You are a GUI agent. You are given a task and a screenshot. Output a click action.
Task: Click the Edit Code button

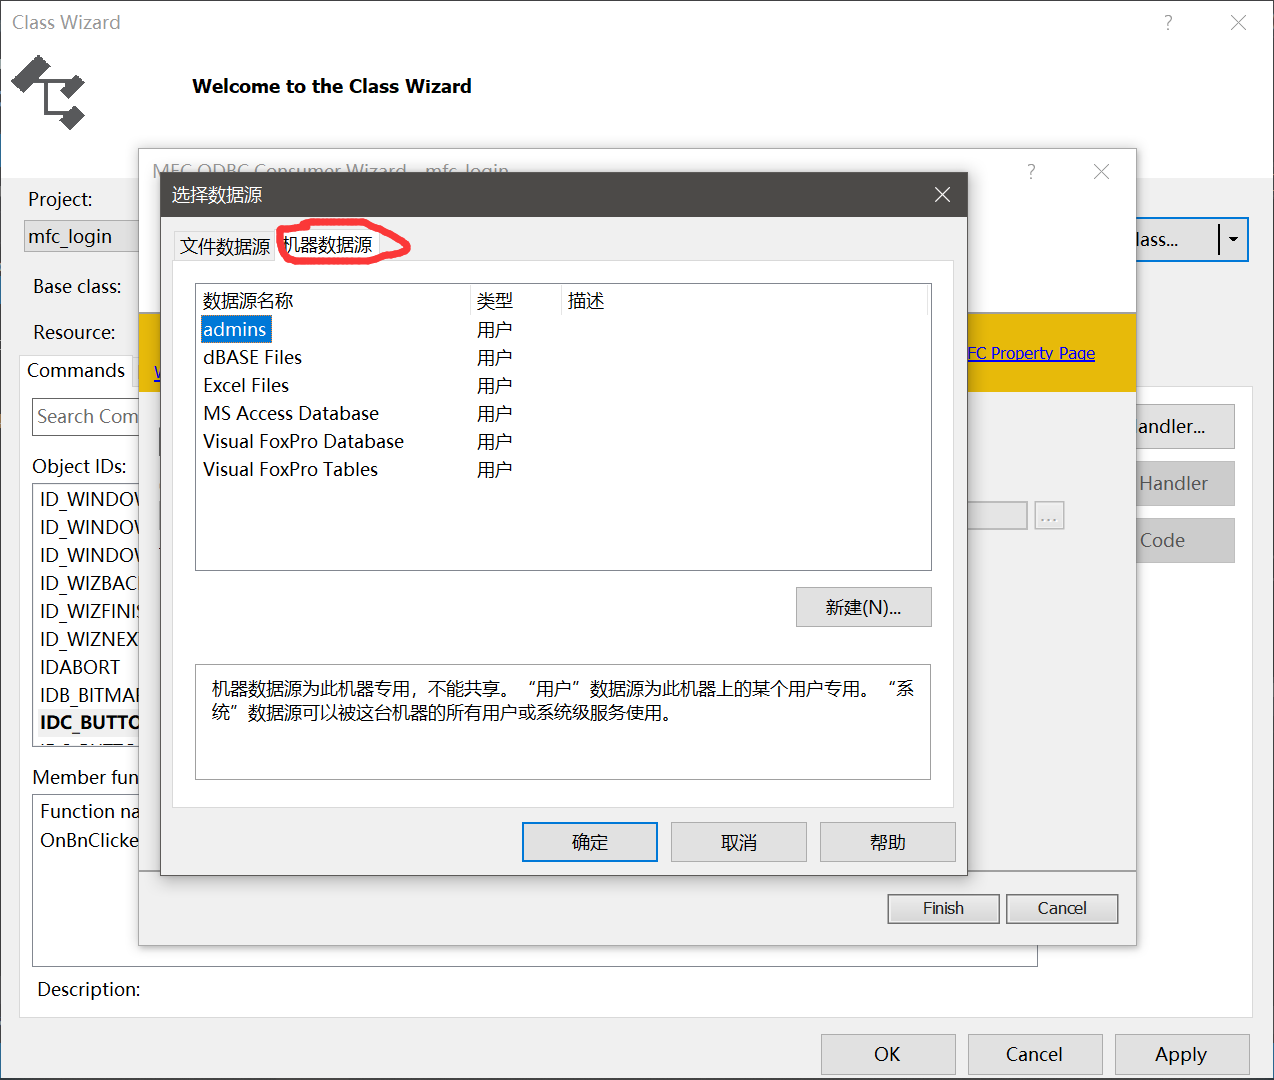[1185, 541]
